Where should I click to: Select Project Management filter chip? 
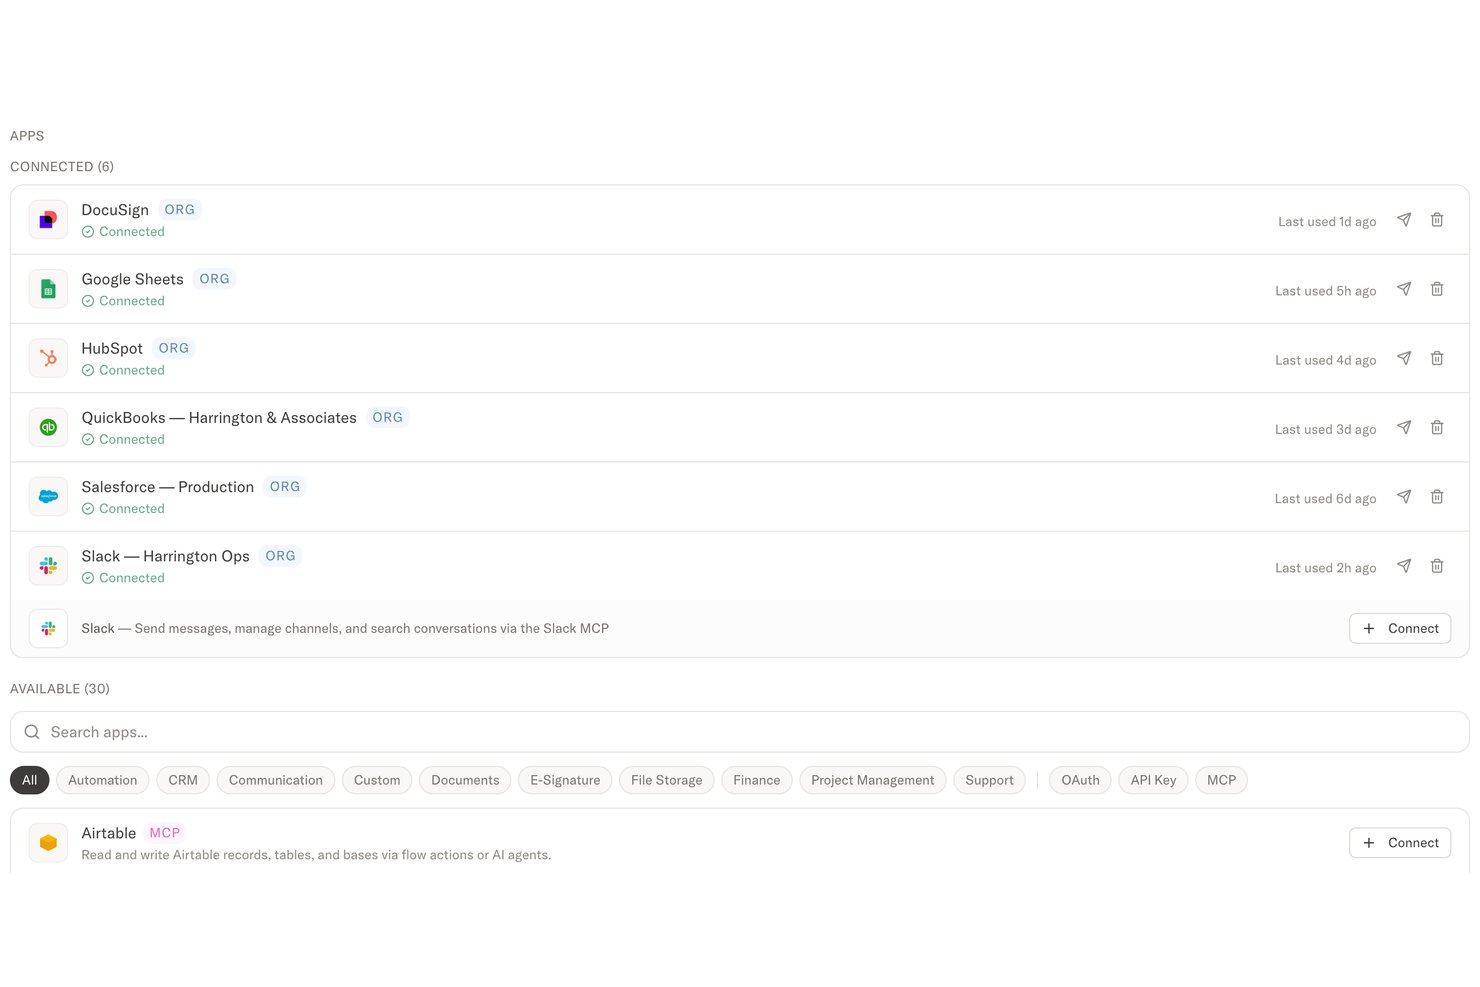[x=873, y=780]
